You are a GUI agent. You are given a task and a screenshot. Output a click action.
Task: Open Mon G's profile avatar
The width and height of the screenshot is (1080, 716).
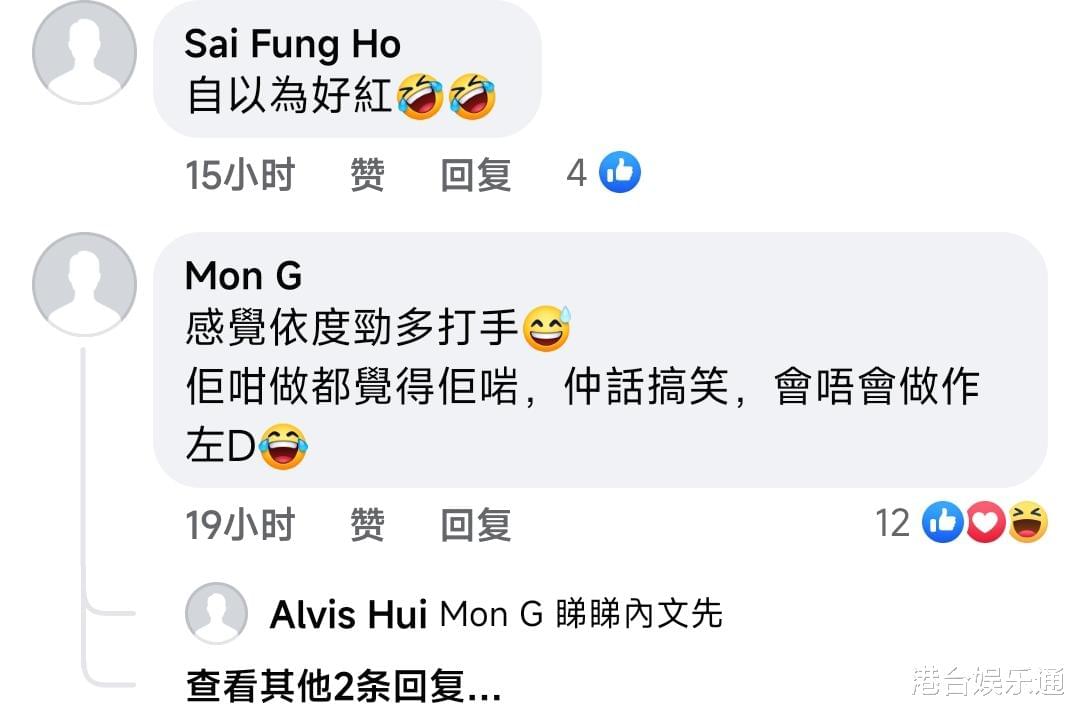tap(84, 284)
